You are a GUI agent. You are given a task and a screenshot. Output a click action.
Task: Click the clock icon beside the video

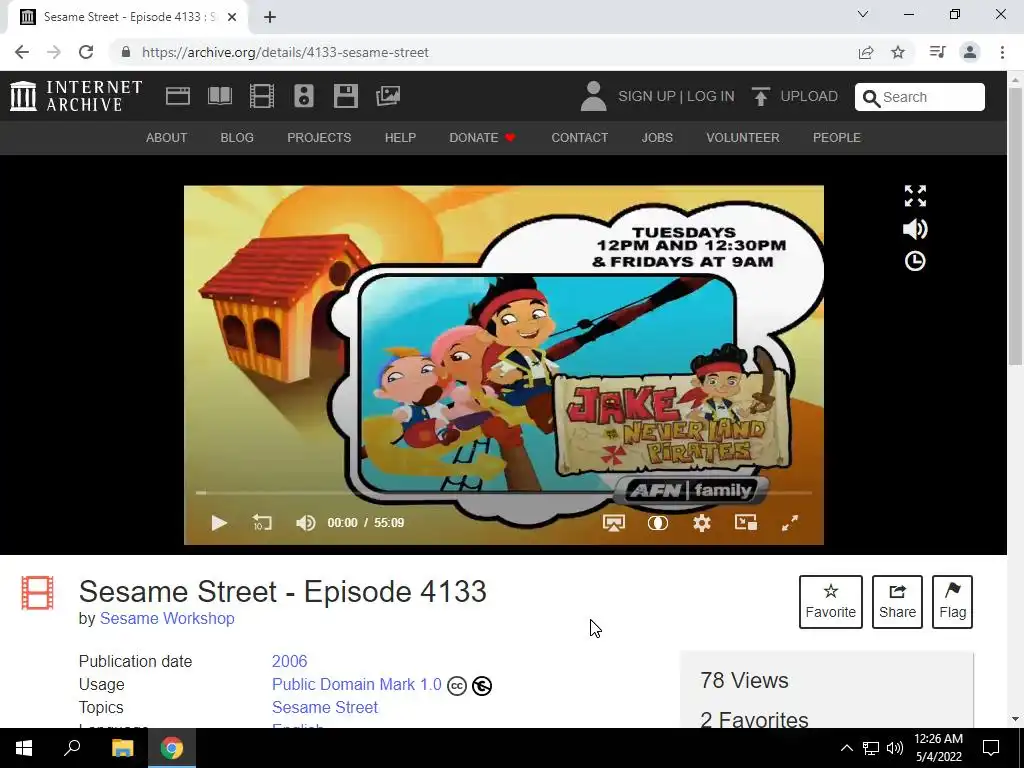[915, 261]
